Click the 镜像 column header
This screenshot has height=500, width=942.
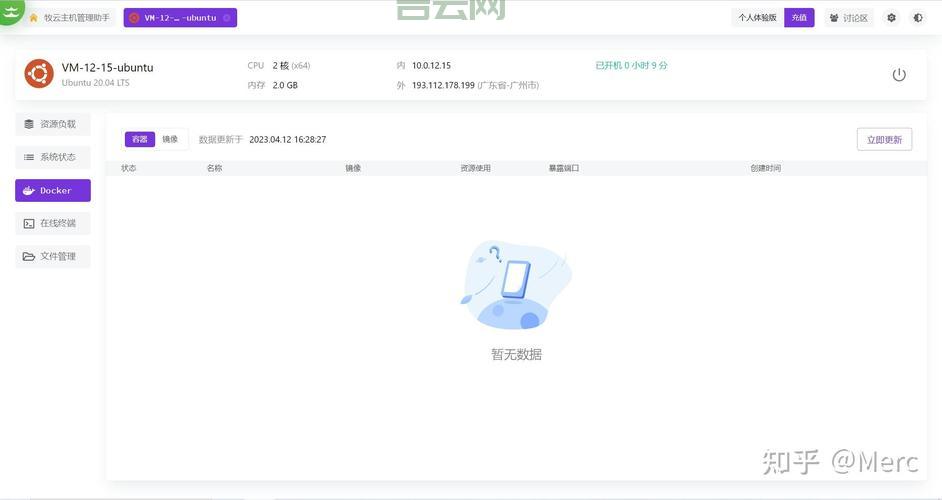click(353, 168)
